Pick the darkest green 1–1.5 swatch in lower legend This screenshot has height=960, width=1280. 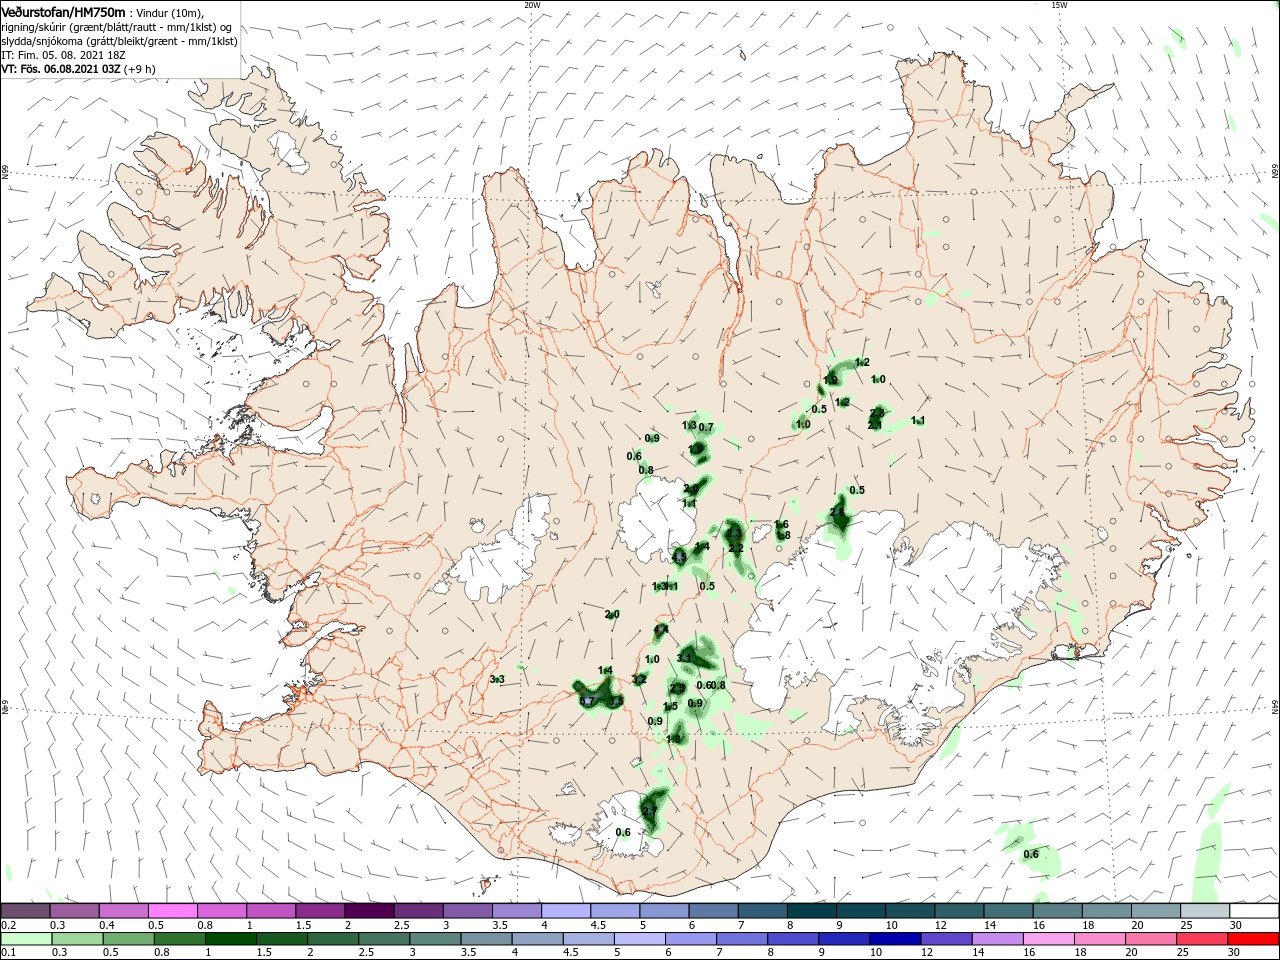click(x=231, y=939)
